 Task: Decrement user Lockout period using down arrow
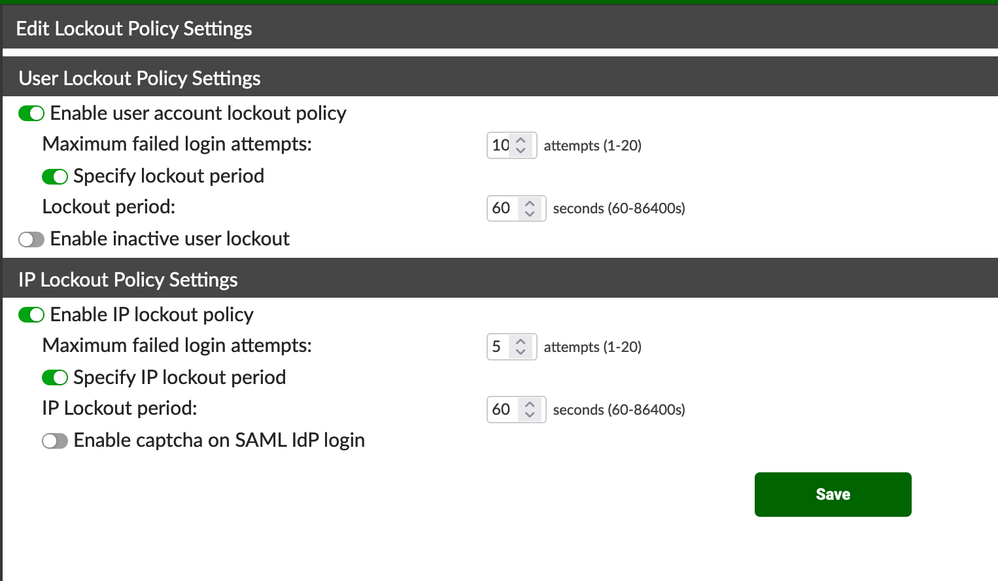coord(529,215)
